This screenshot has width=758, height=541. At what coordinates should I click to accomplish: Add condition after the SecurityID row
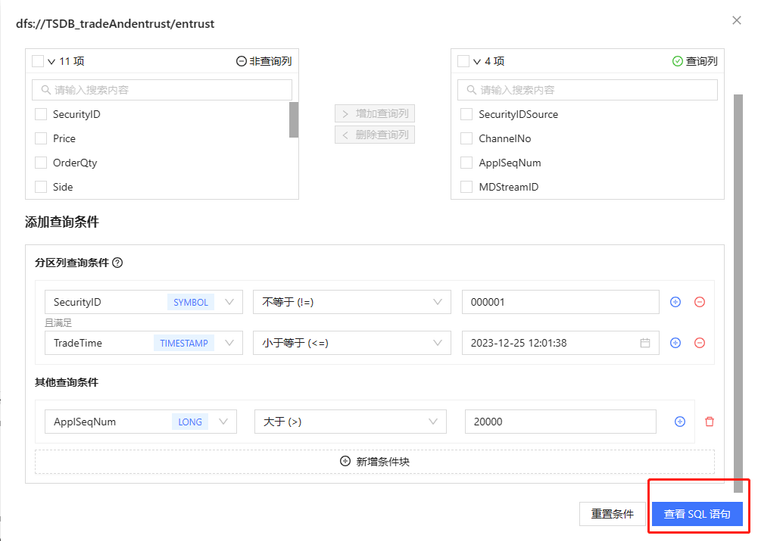(x=675, y=302)
